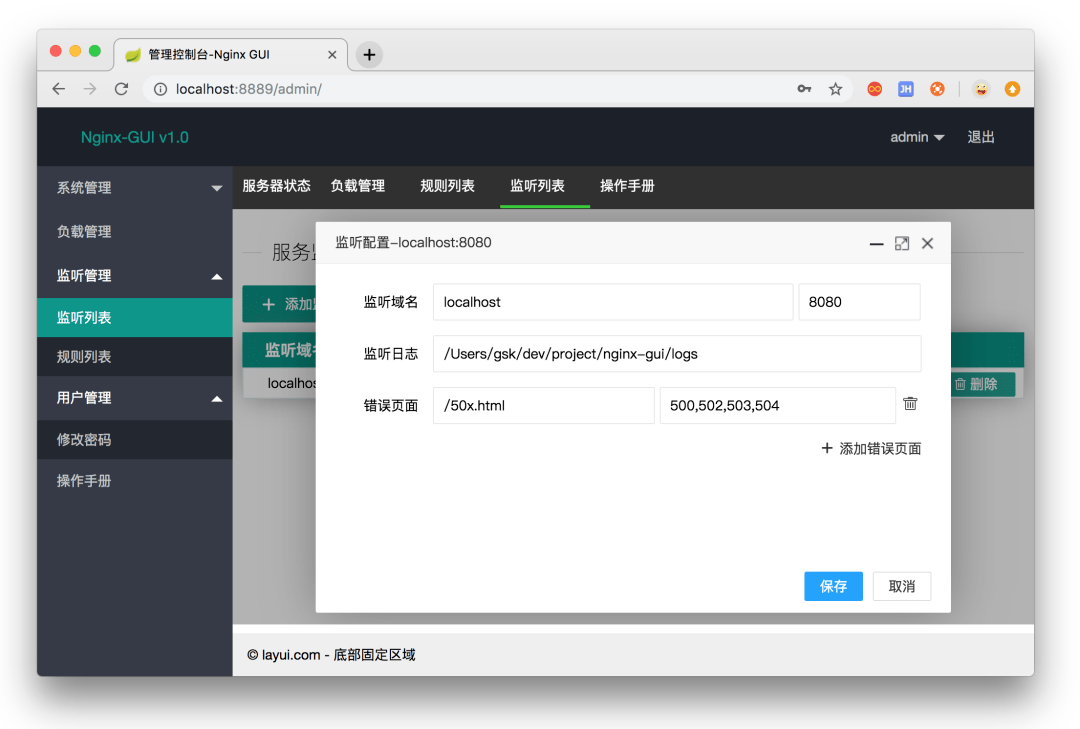Go back using the browser back arrow

point(58,88)
